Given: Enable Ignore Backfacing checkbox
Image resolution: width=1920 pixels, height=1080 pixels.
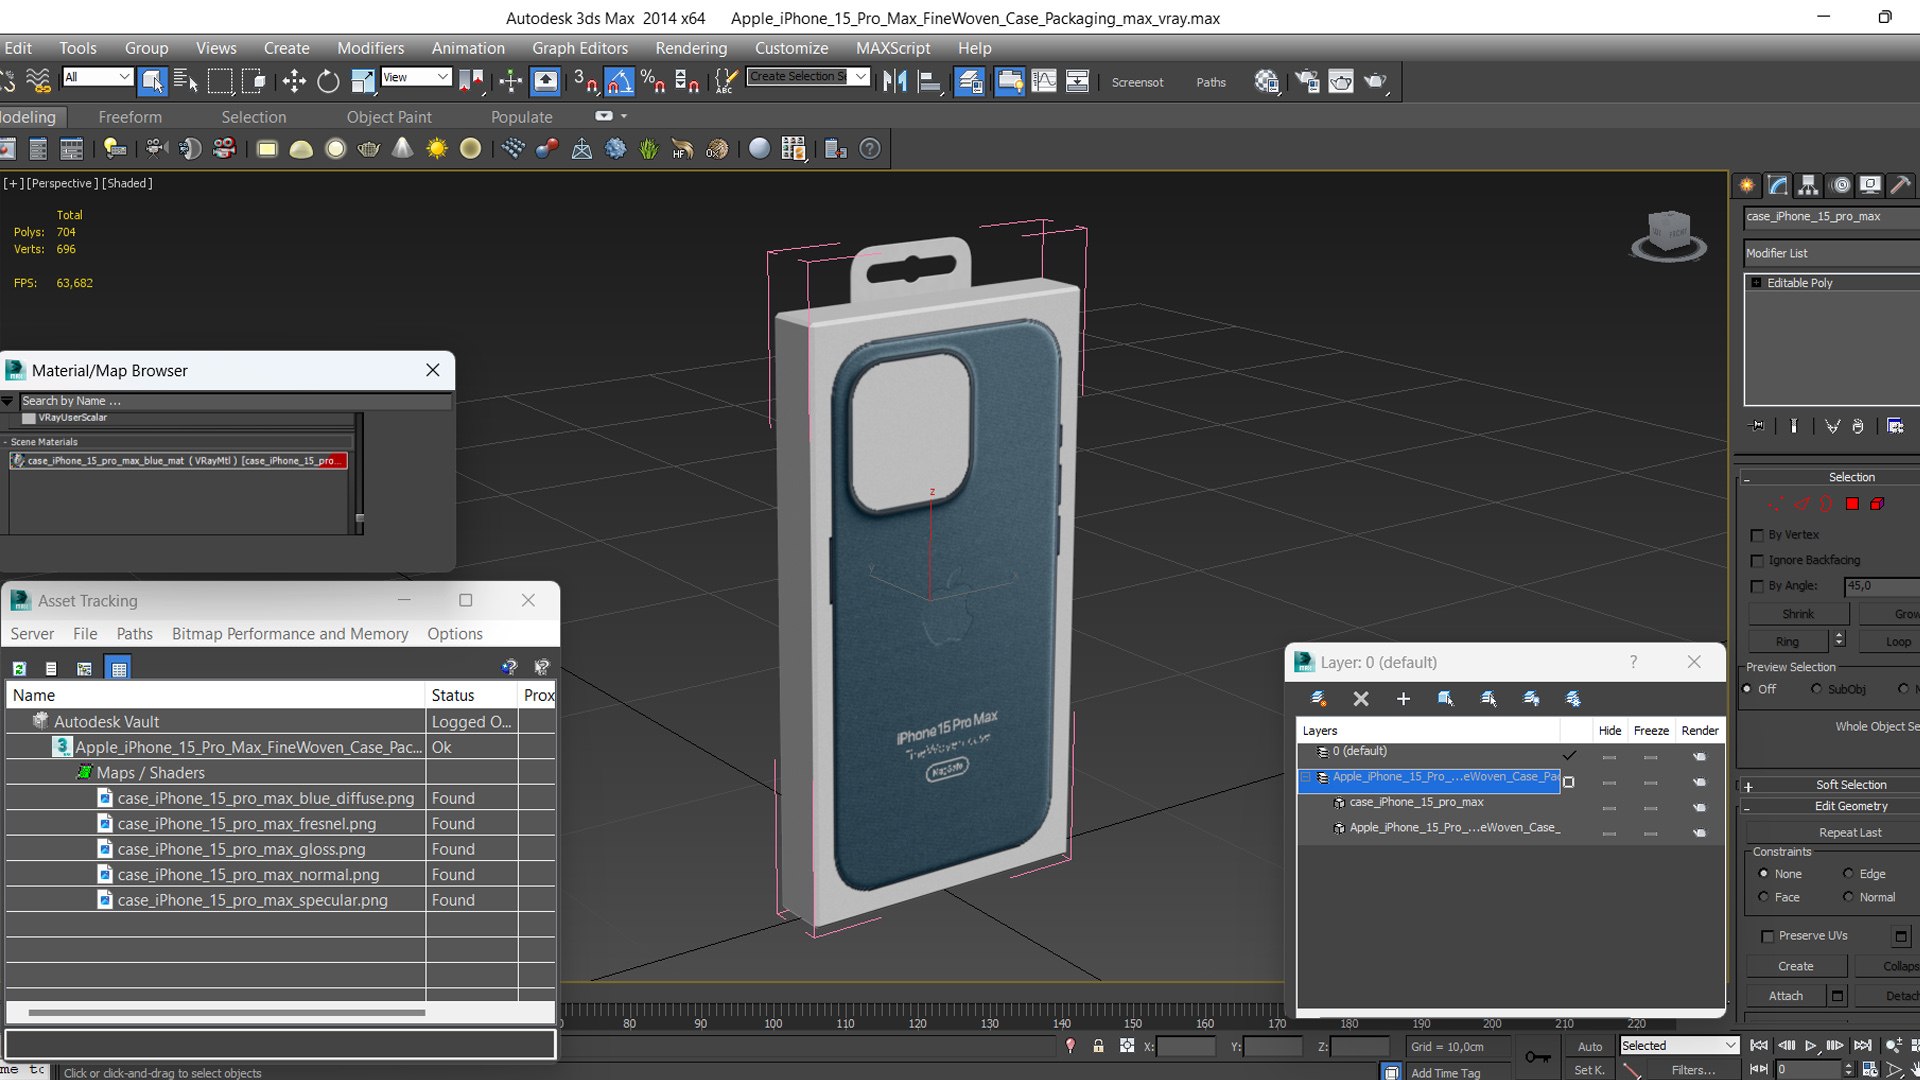Looking at the screenshot, I should point(1757,561).
